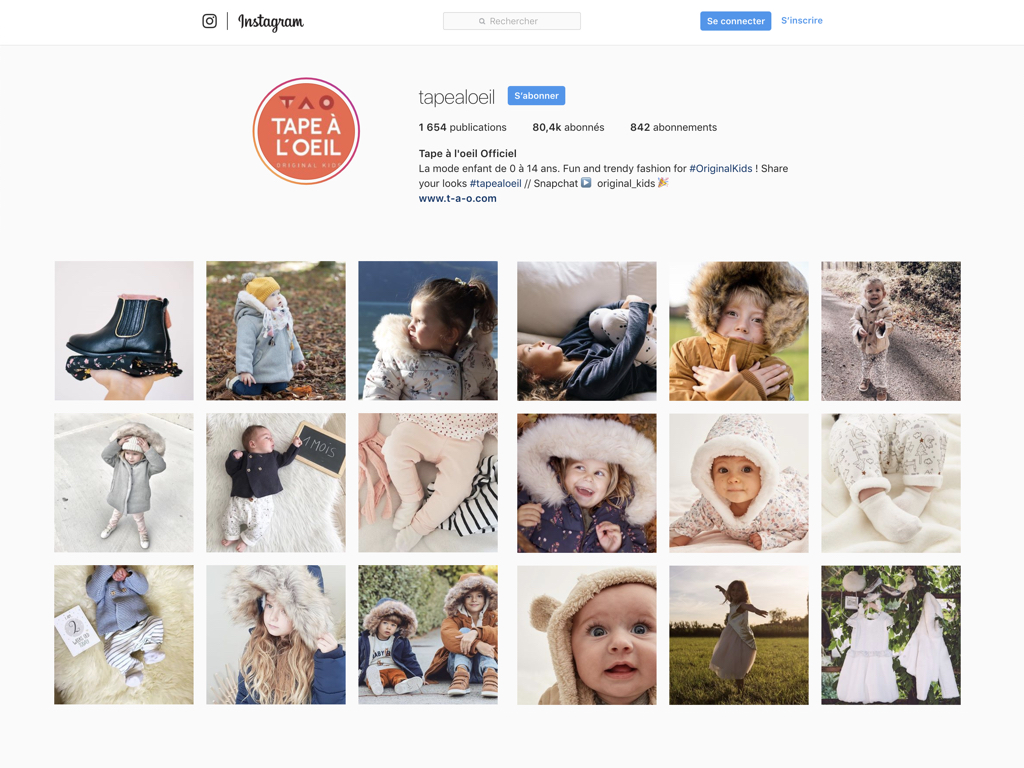Open the baby with 1 MOIS chalkboard post
Screen dimensions: 1024x768
[276, 483]
